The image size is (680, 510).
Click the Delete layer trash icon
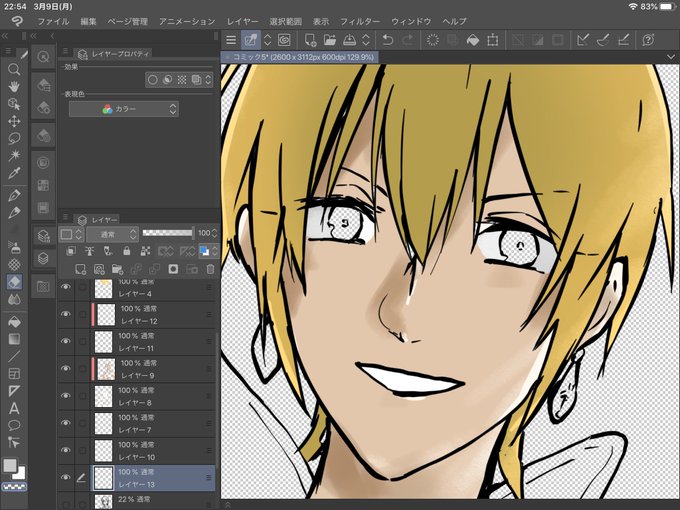coord(210,269)
